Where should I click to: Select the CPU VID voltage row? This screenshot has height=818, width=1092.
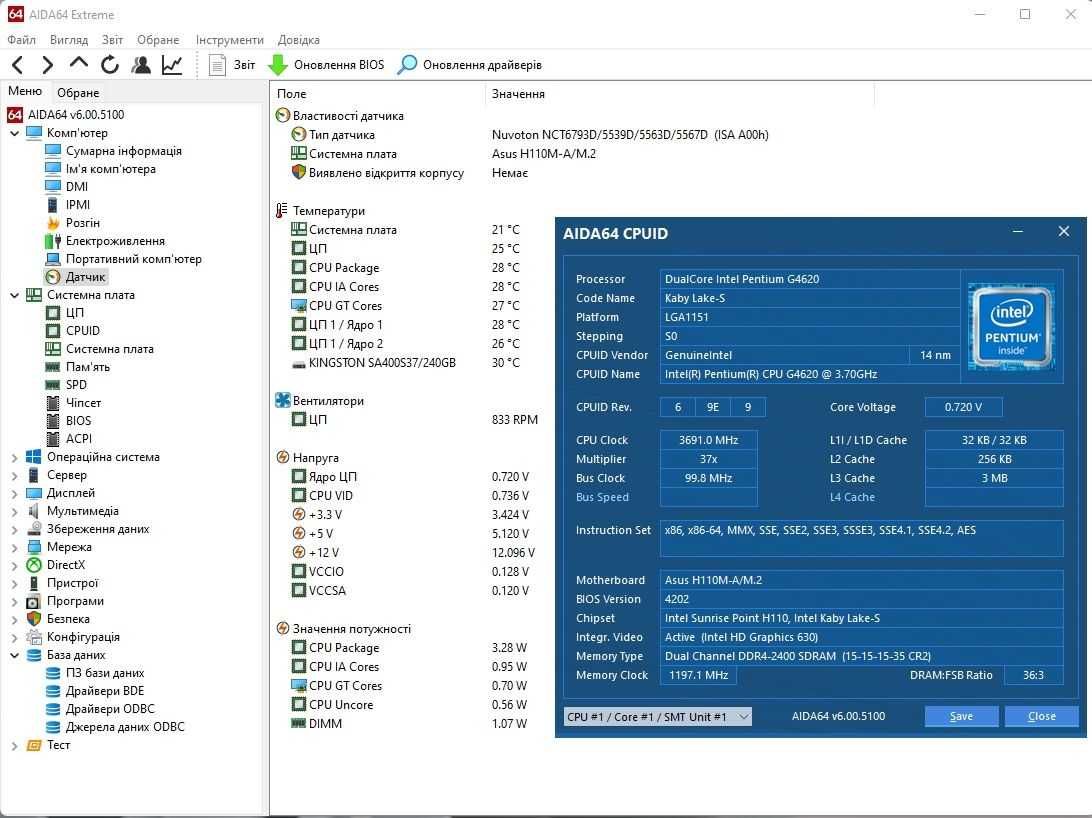[410, 496]
